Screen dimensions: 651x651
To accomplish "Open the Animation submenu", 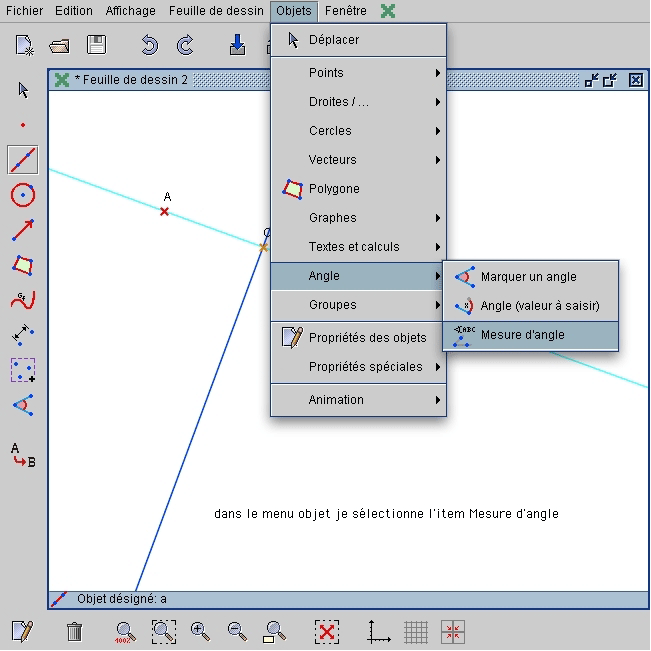I will tap(358, 400).
